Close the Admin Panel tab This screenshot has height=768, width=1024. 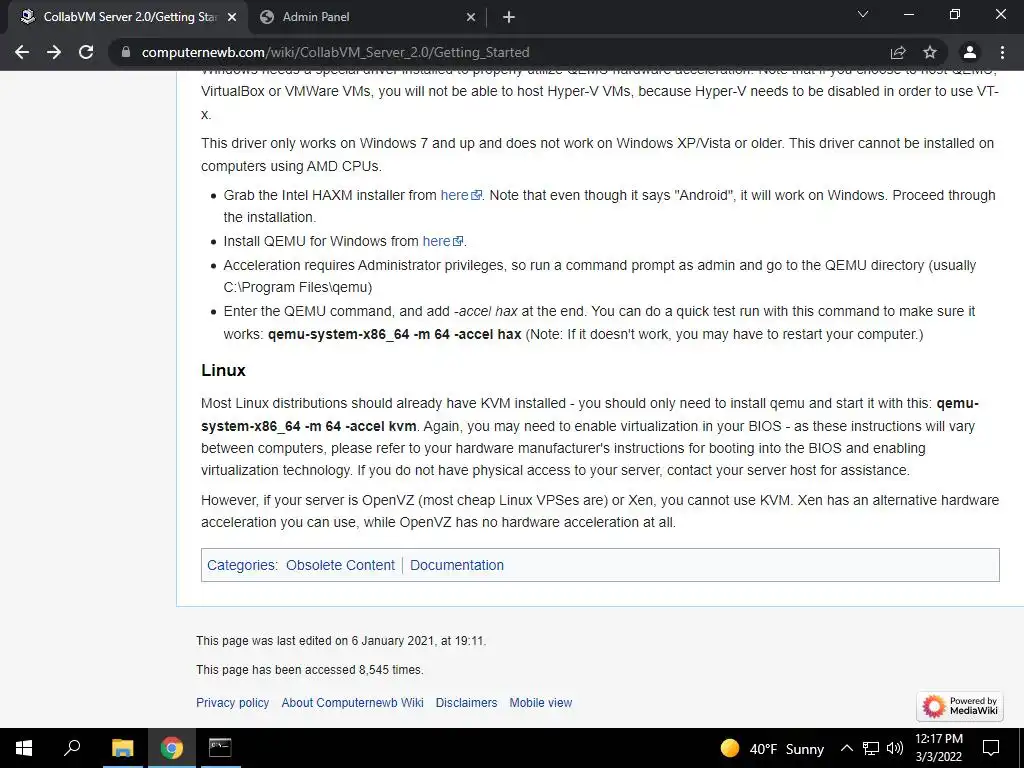pyautogui.click(x=471, y=18)
